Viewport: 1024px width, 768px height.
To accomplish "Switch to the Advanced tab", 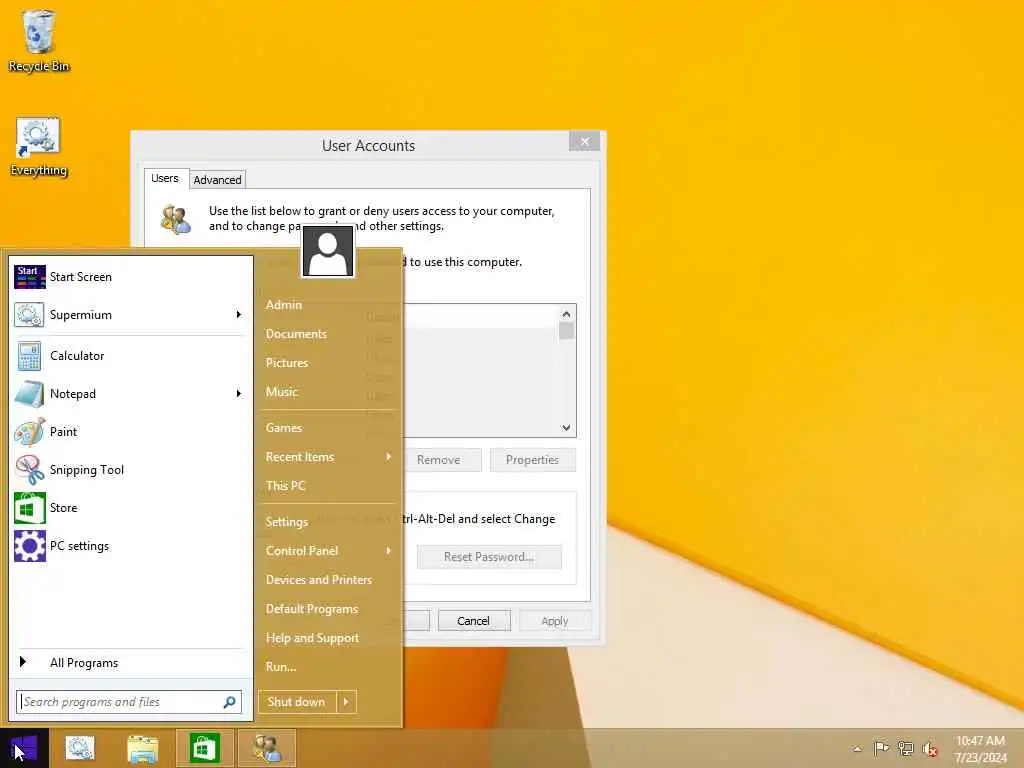I will [x=217, y=180].
